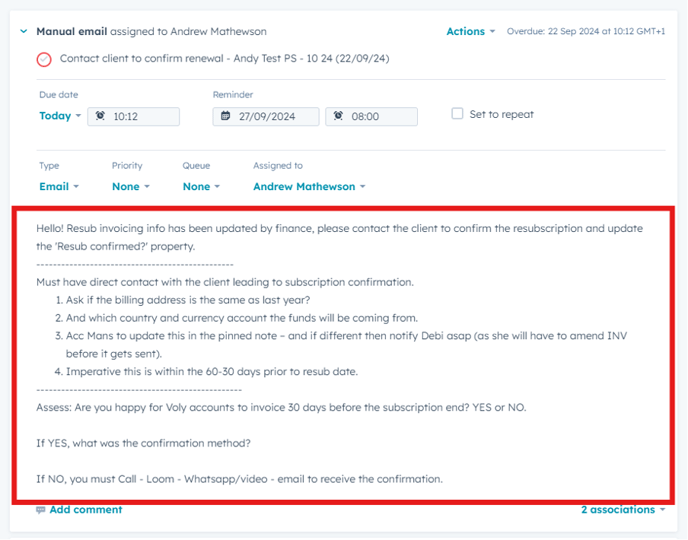Screen dimensions: 688x540
Task: Click the clock icon in reminder time field
Action: pyautogui.click(x=338, y=116)
